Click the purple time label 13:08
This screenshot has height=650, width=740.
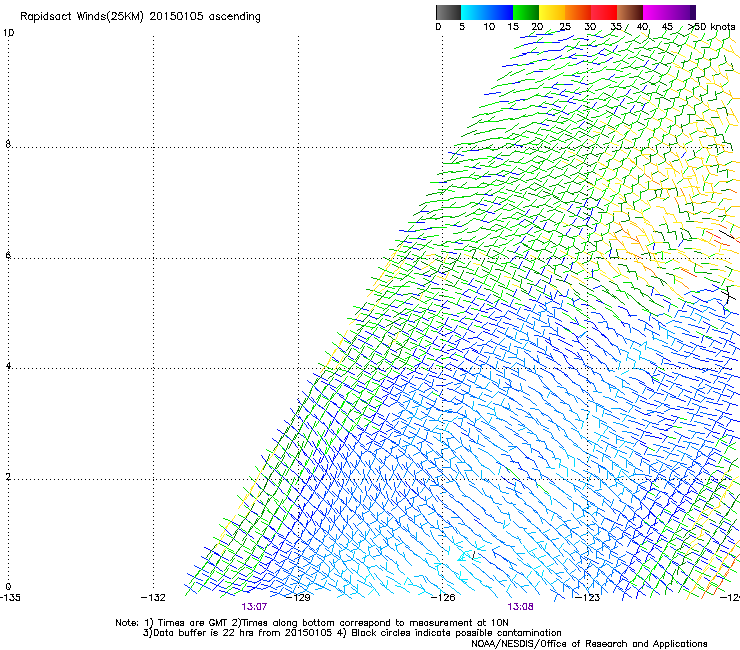[x=521, y=607]
